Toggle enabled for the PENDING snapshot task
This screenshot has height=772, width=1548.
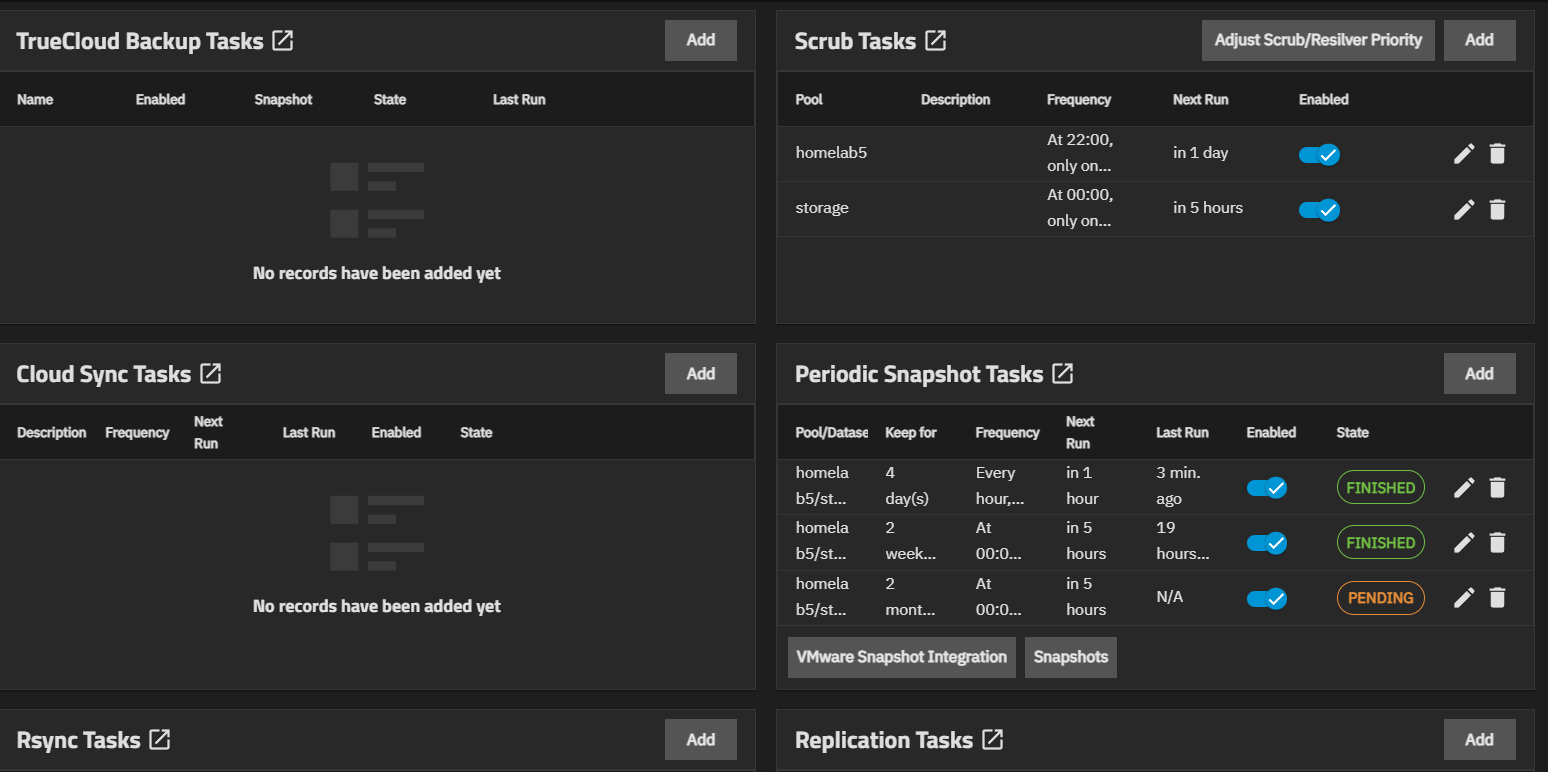(x=1266, y=598)
